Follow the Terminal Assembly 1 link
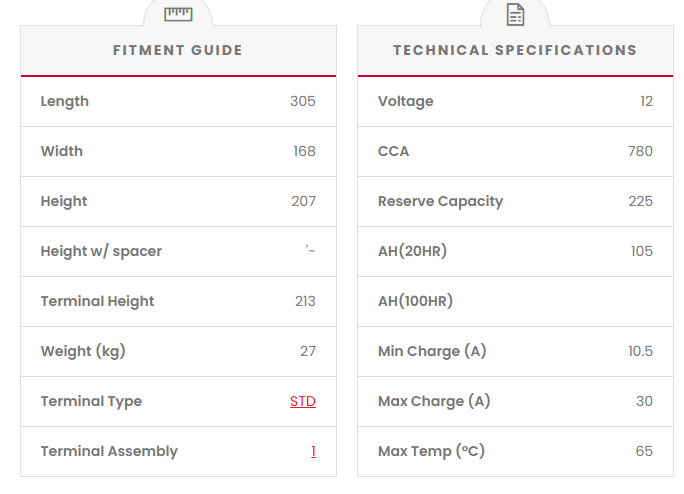Image resolution: width=684 pixels, height=494 pixels. 313,451
